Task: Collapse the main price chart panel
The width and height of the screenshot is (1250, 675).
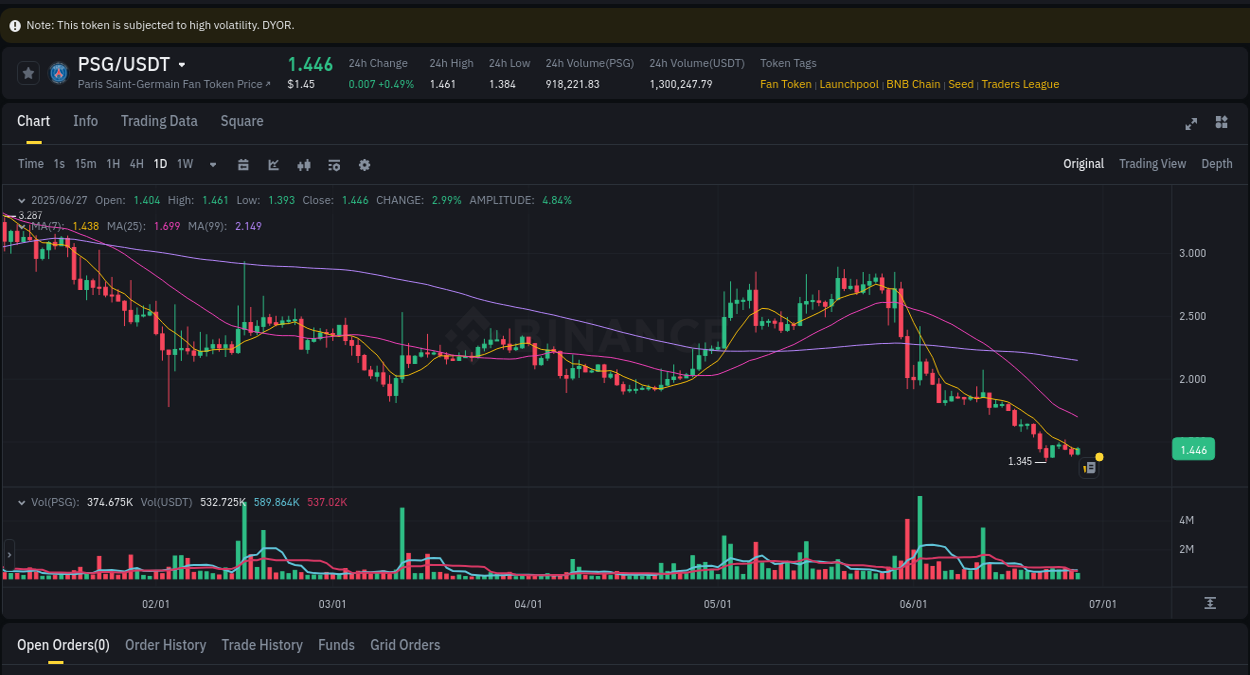Action: [21, 200]
